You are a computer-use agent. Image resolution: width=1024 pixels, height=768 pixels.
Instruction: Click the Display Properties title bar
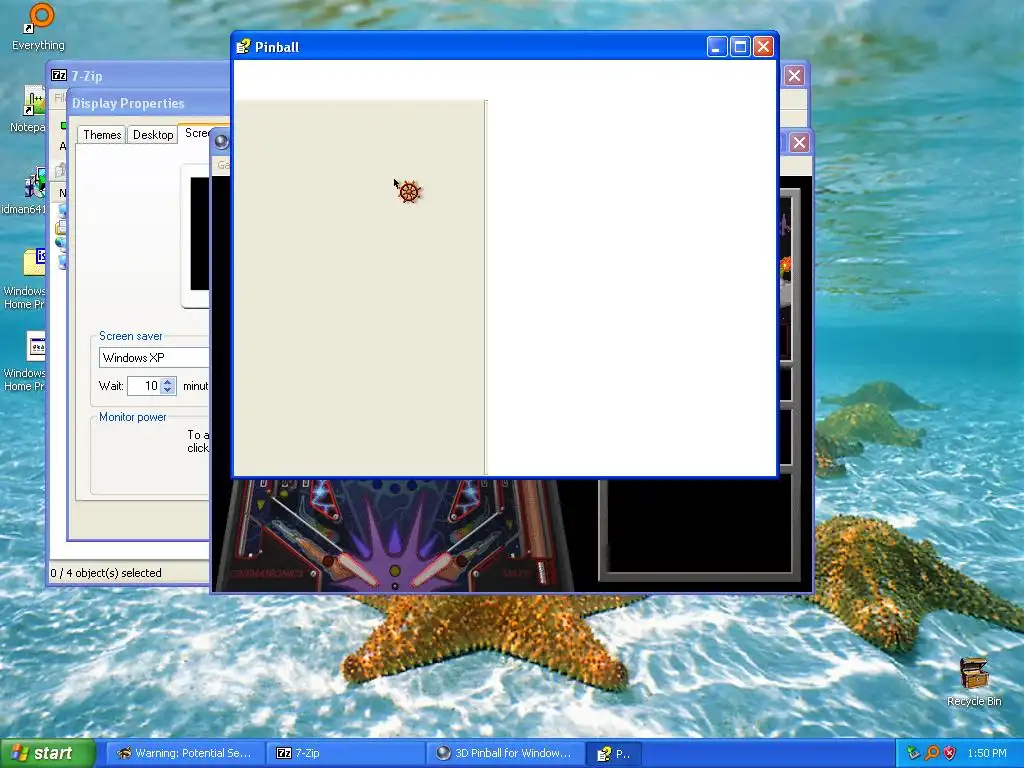click(x=150, y=103)
